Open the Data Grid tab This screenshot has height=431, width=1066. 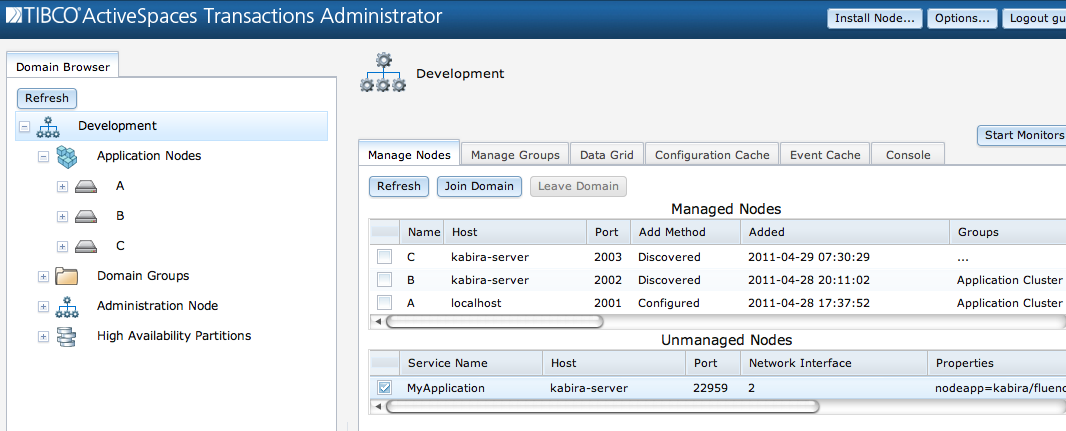pyautogui.click(x=607, y=154)
